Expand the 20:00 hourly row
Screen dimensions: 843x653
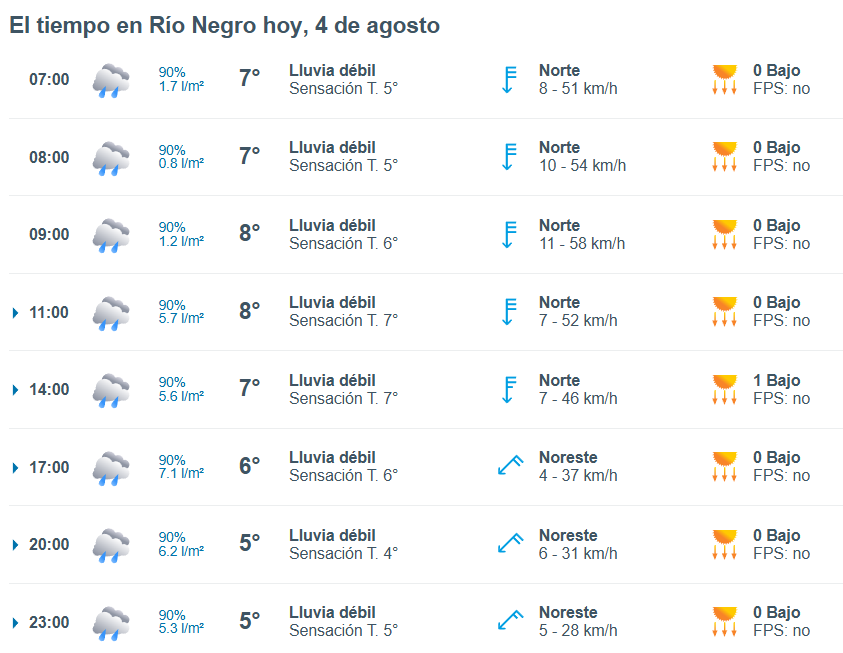coord(15,545)
